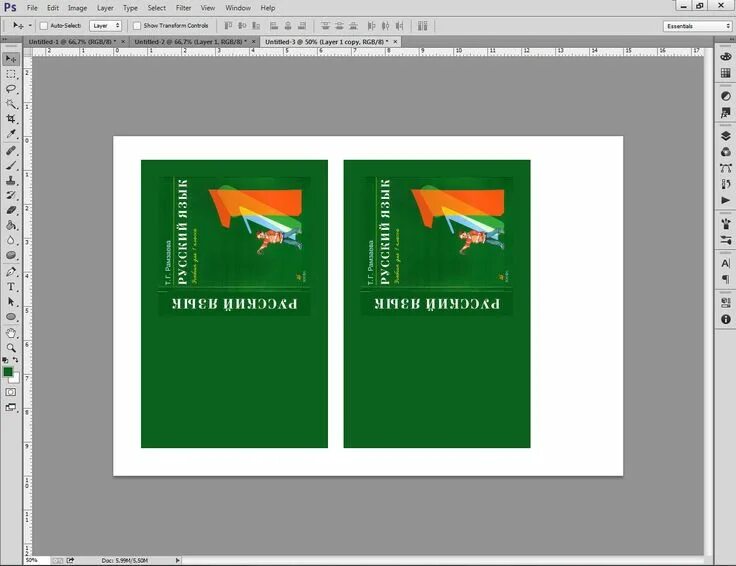The image size is (736, 566).
Task: Select the Eyedropper tool
Action: point(11,134)
